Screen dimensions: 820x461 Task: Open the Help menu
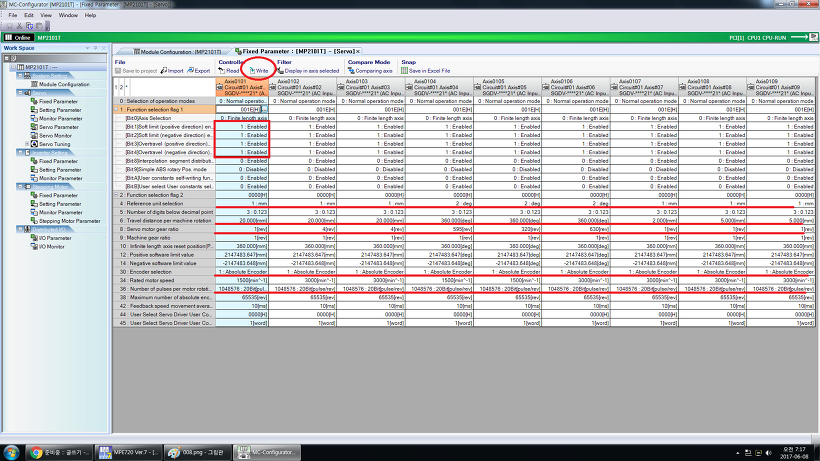pos(90,15)
